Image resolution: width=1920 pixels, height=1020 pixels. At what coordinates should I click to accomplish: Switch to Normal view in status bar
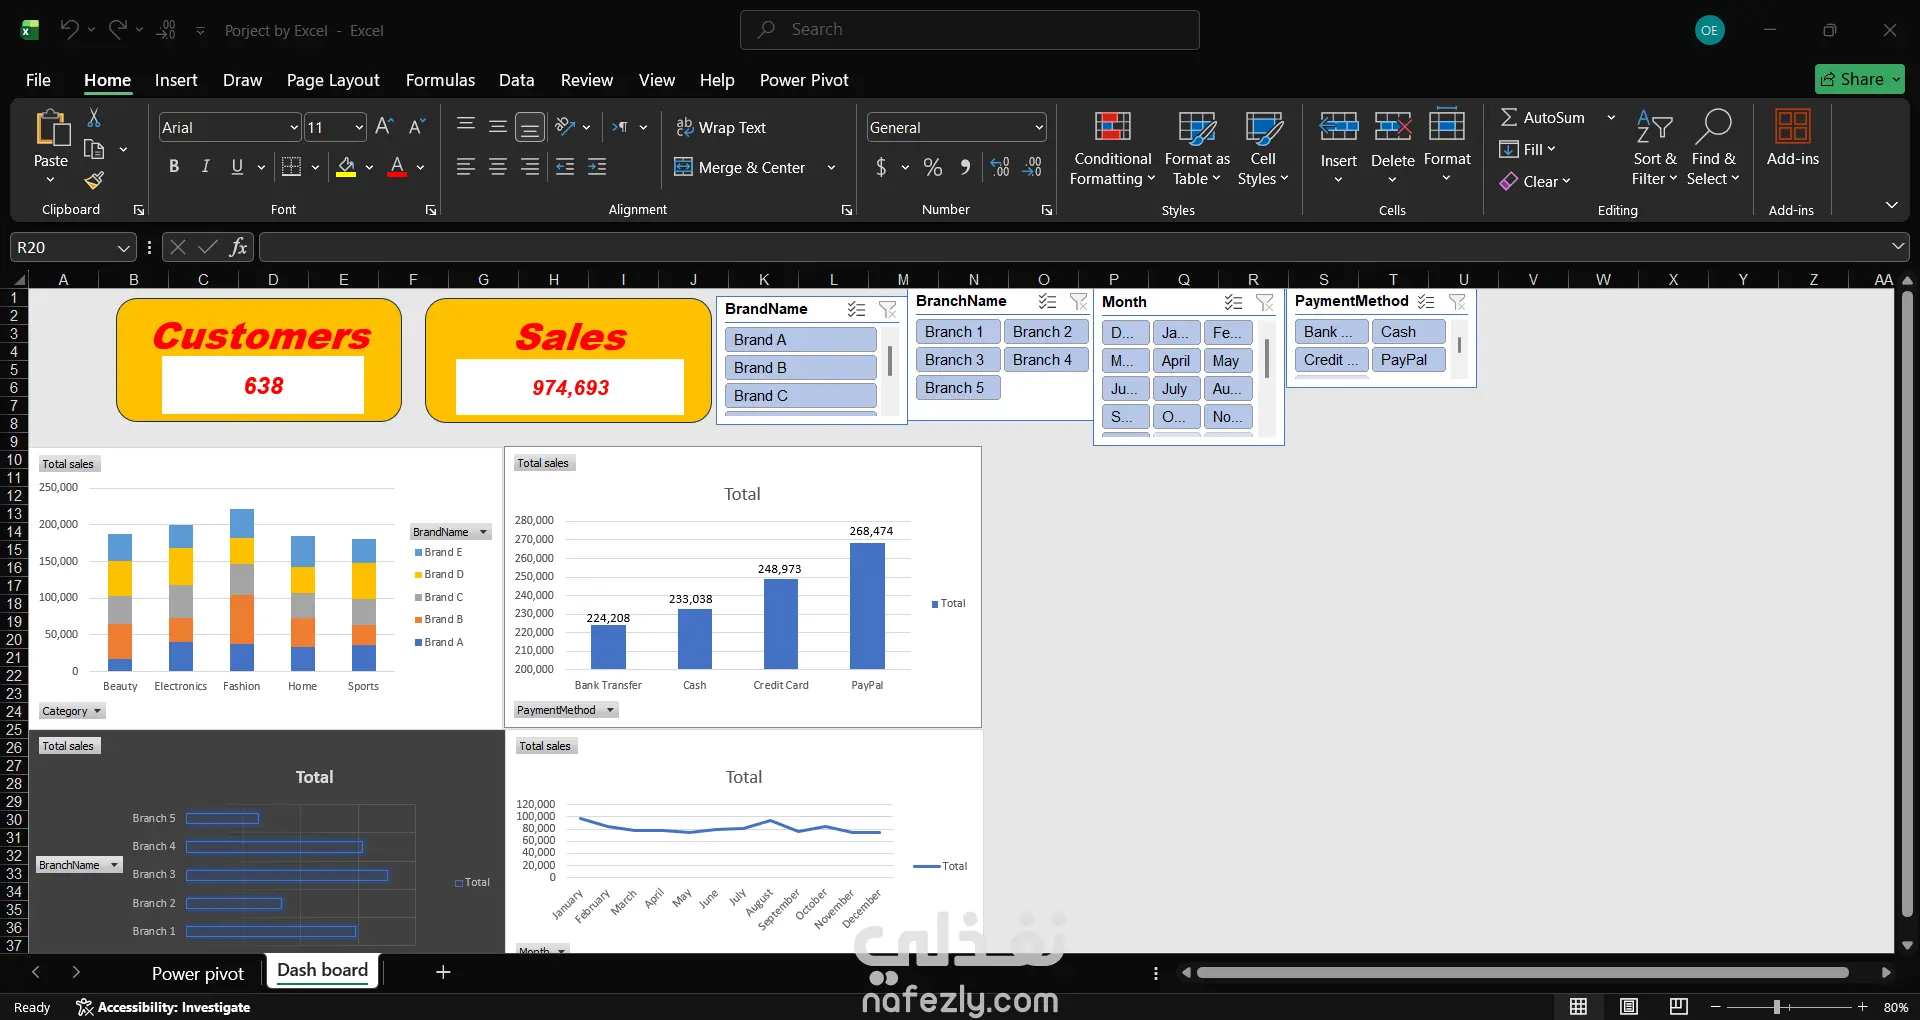point(1578,1007)
